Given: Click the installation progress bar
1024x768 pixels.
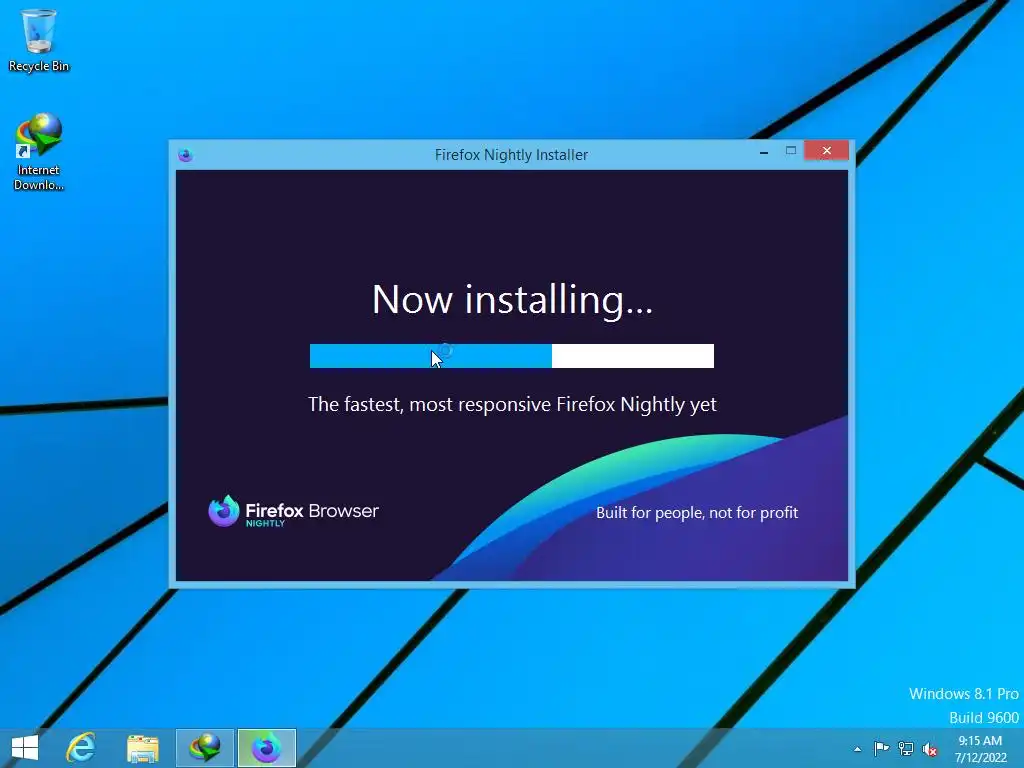Looking at the screenshot, I should (512, 356).
